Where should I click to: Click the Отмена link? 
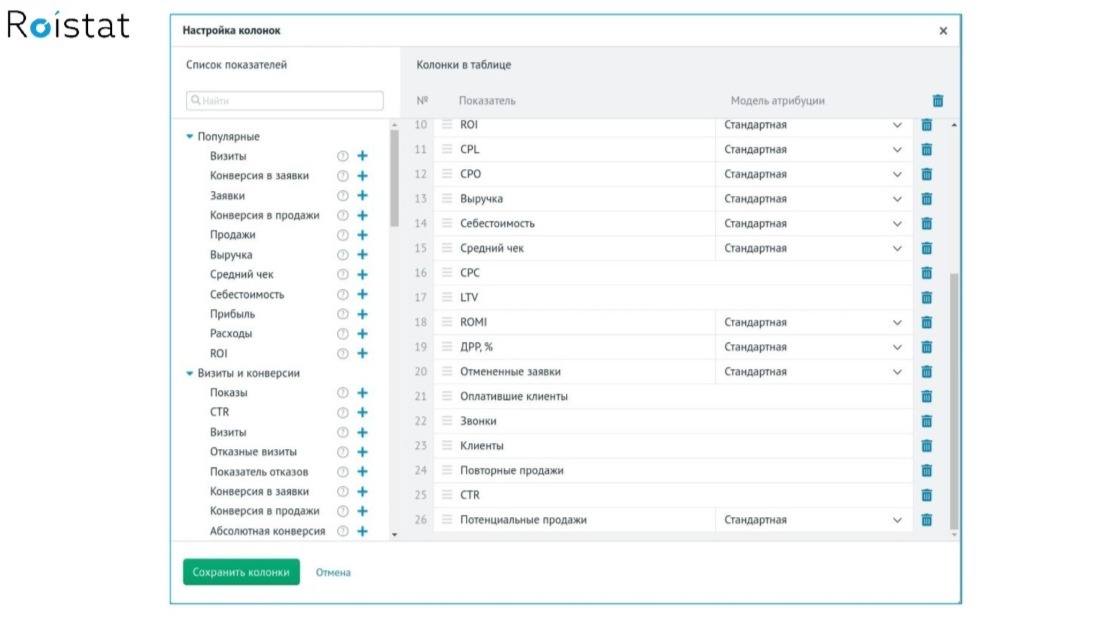point(333,573)
